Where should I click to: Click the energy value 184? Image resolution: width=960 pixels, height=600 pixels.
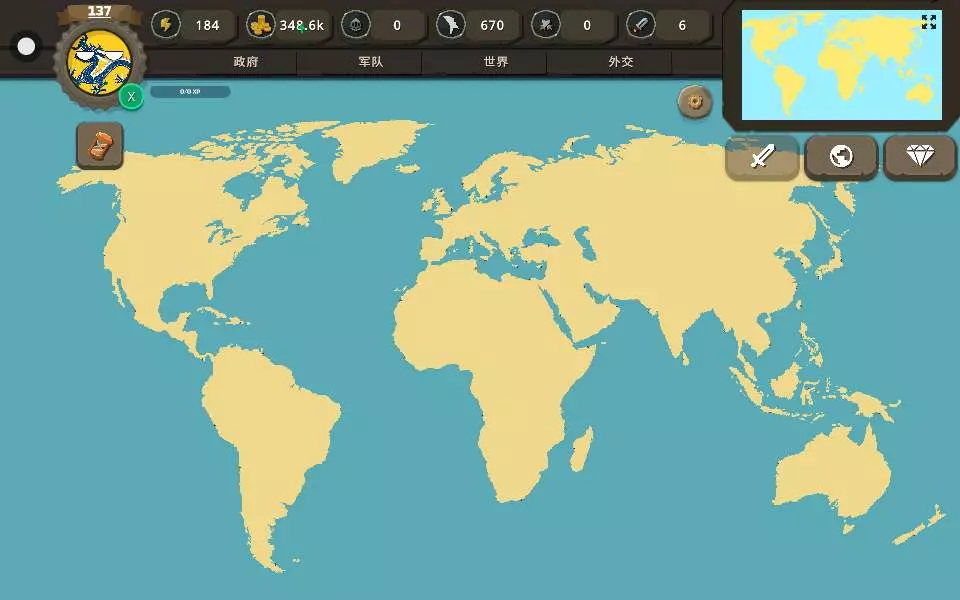point(207,26)
